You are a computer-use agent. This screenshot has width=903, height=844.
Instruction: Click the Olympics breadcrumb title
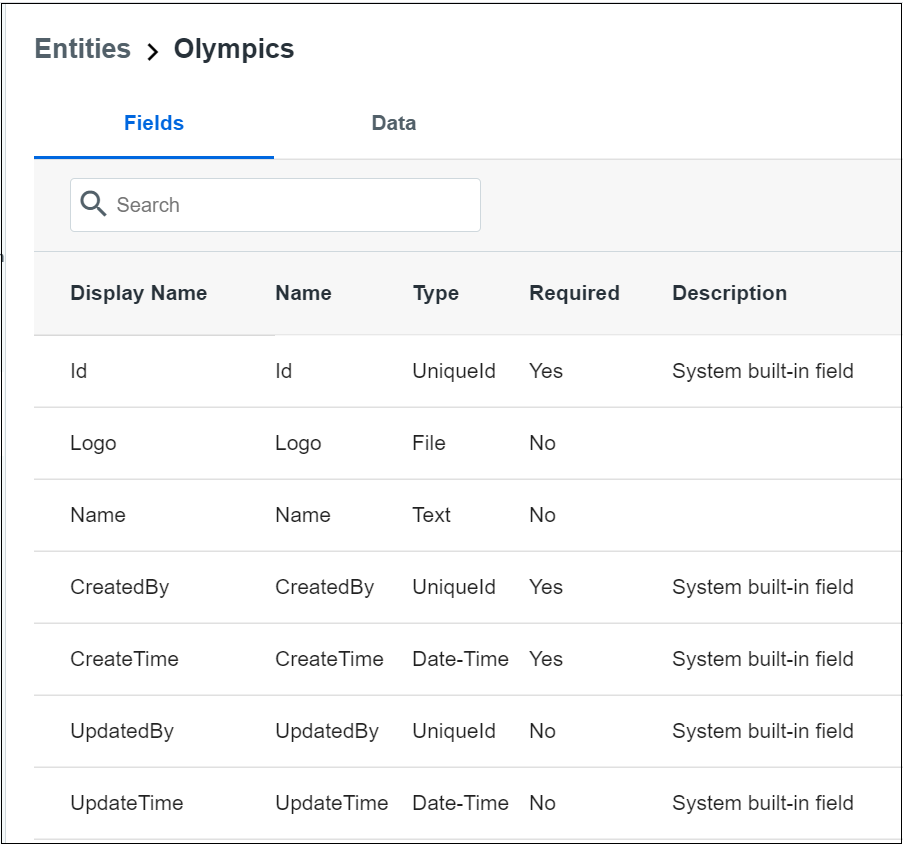234,49
